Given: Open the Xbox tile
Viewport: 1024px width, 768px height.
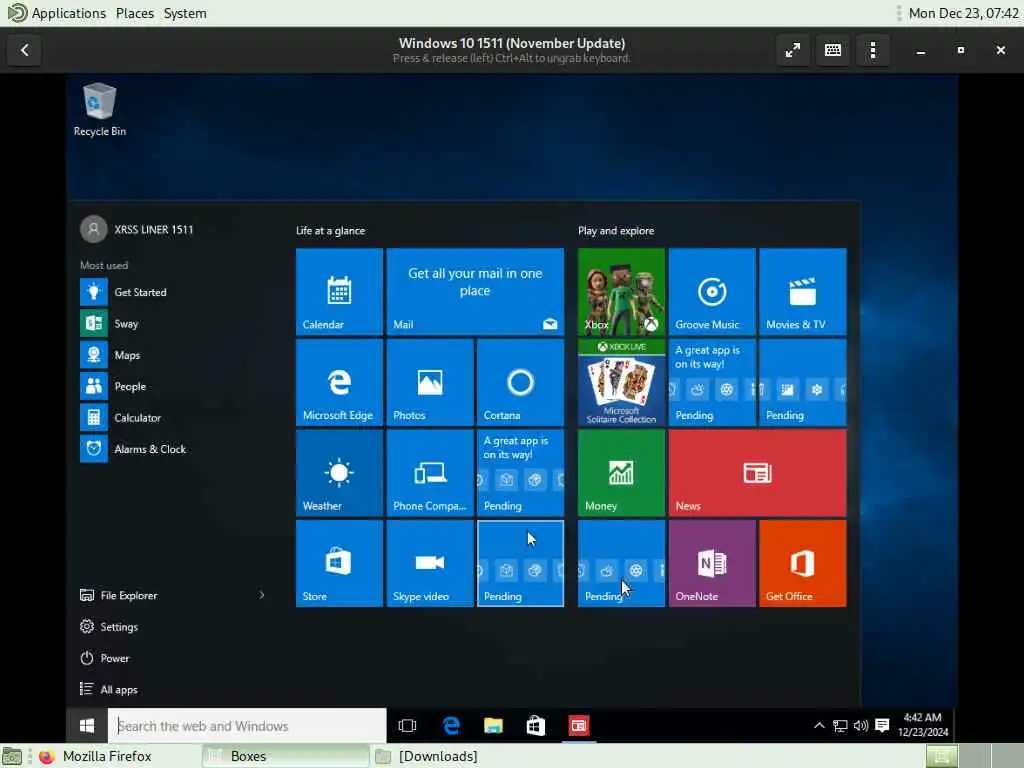Looking at the screenshot, I should (x=621, y=291).
